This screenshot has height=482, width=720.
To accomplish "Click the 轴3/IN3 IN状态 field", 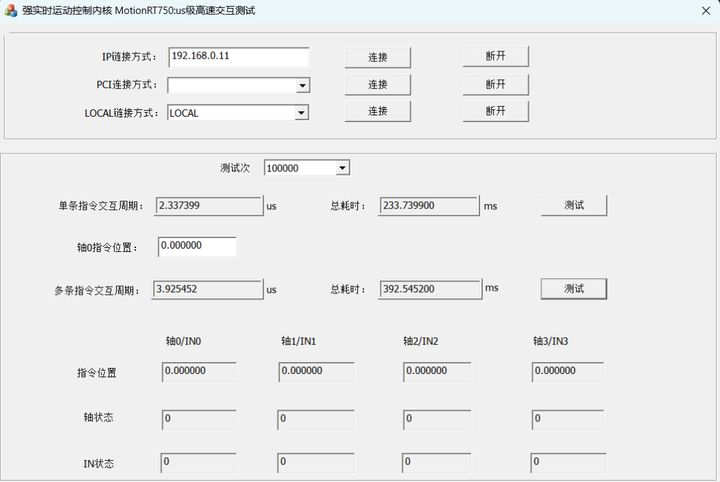I will (567, 462).
